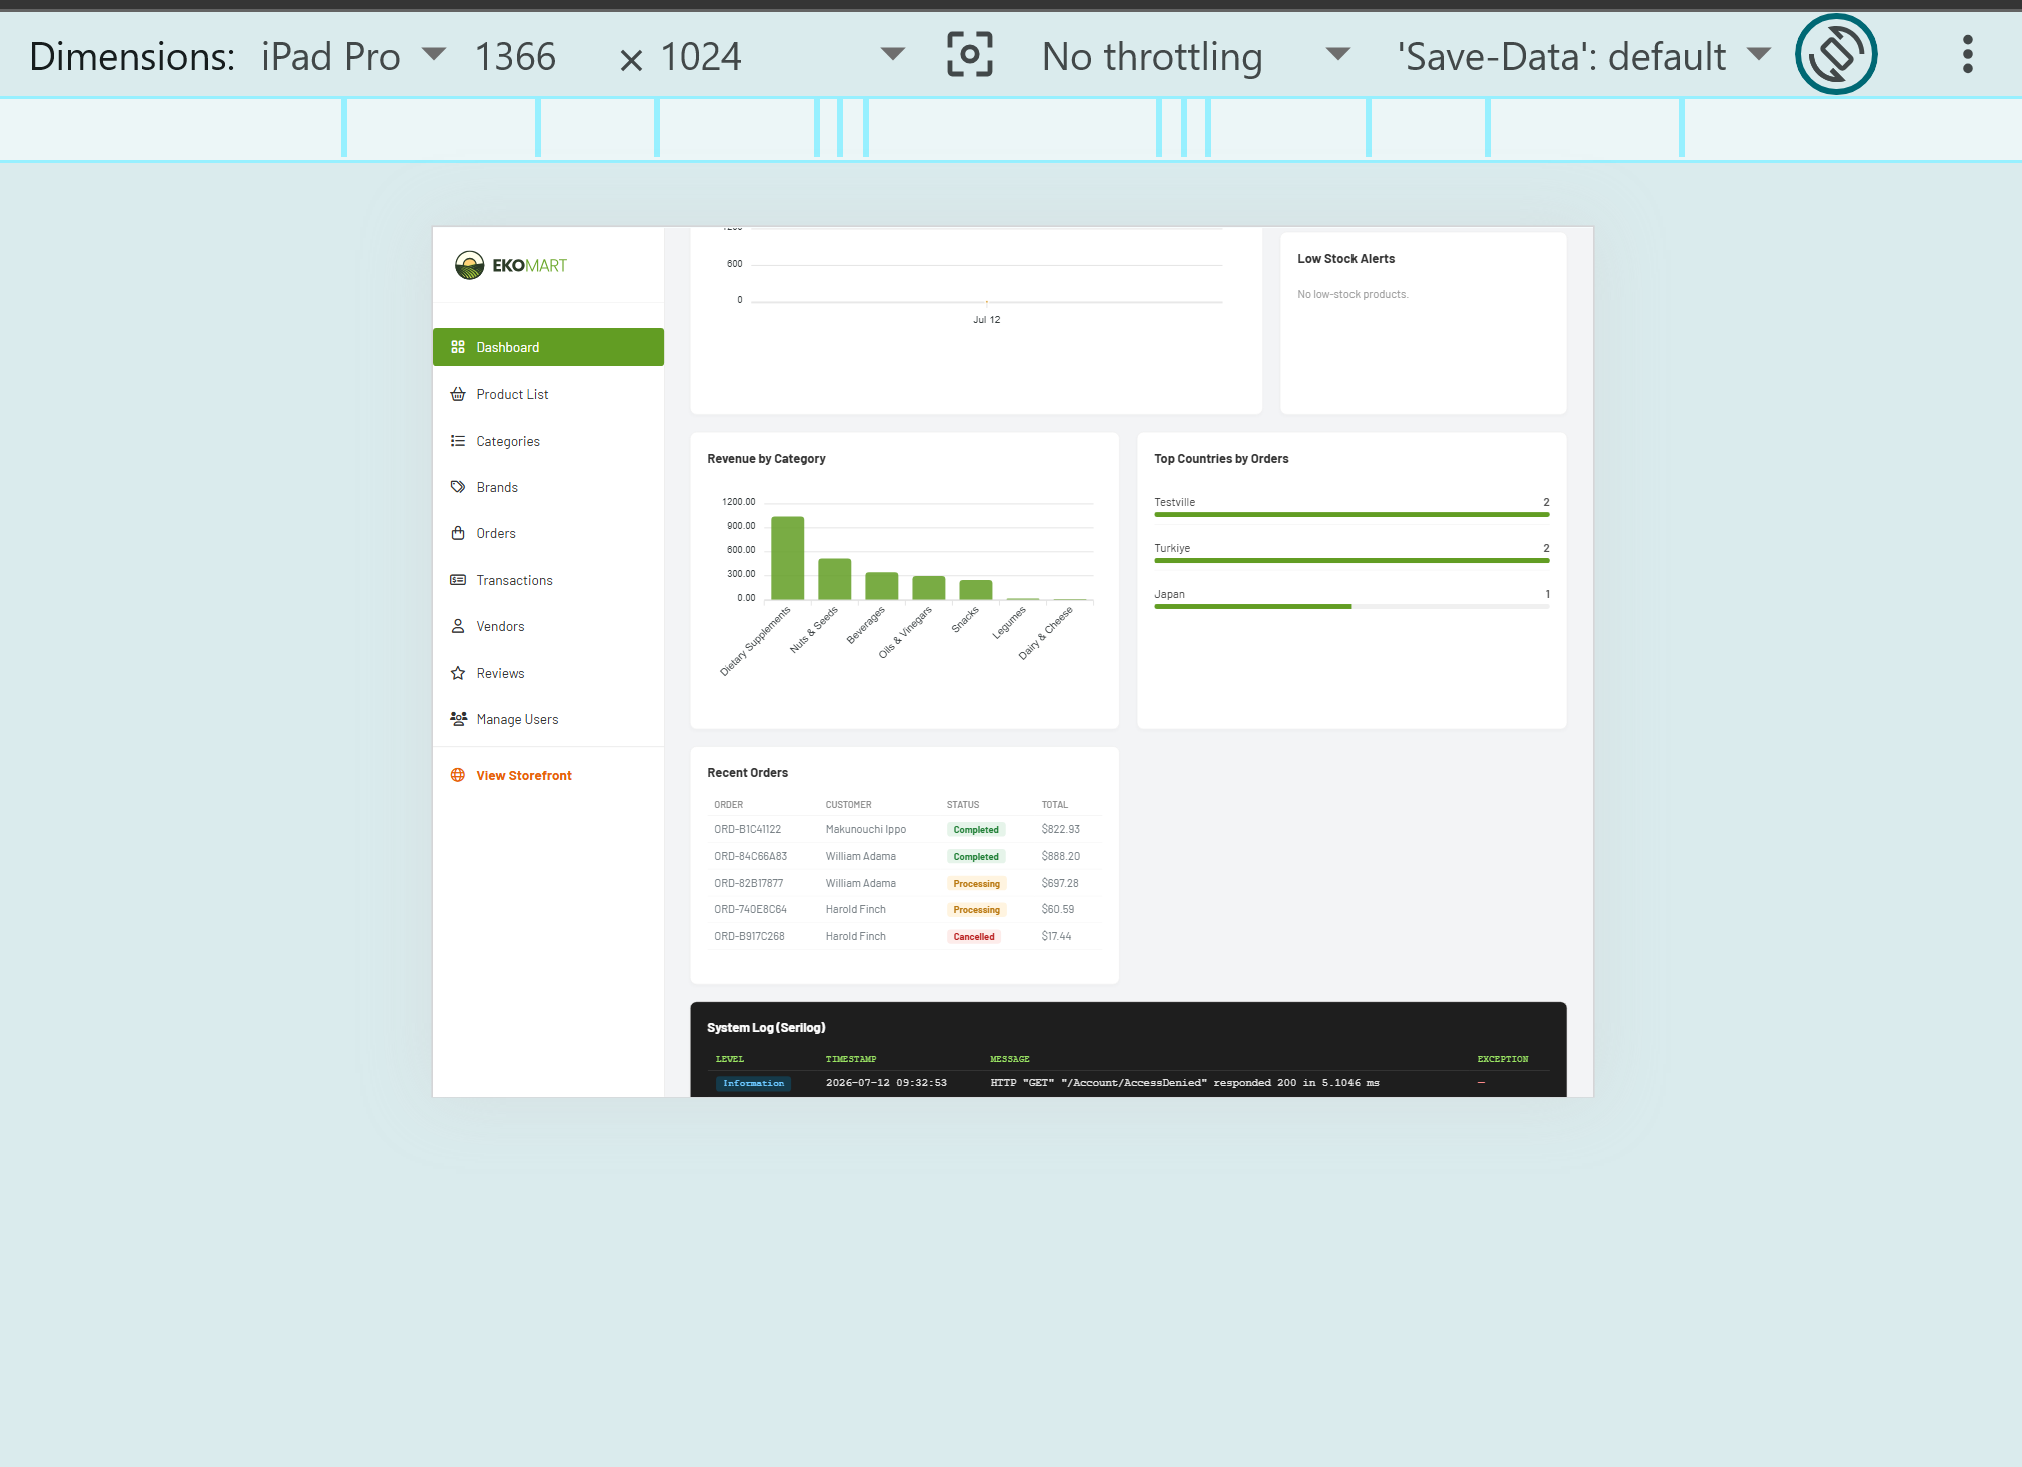Open the Product List menu item
This screenshot has height=1467, width=2022.
coord(548,394)
